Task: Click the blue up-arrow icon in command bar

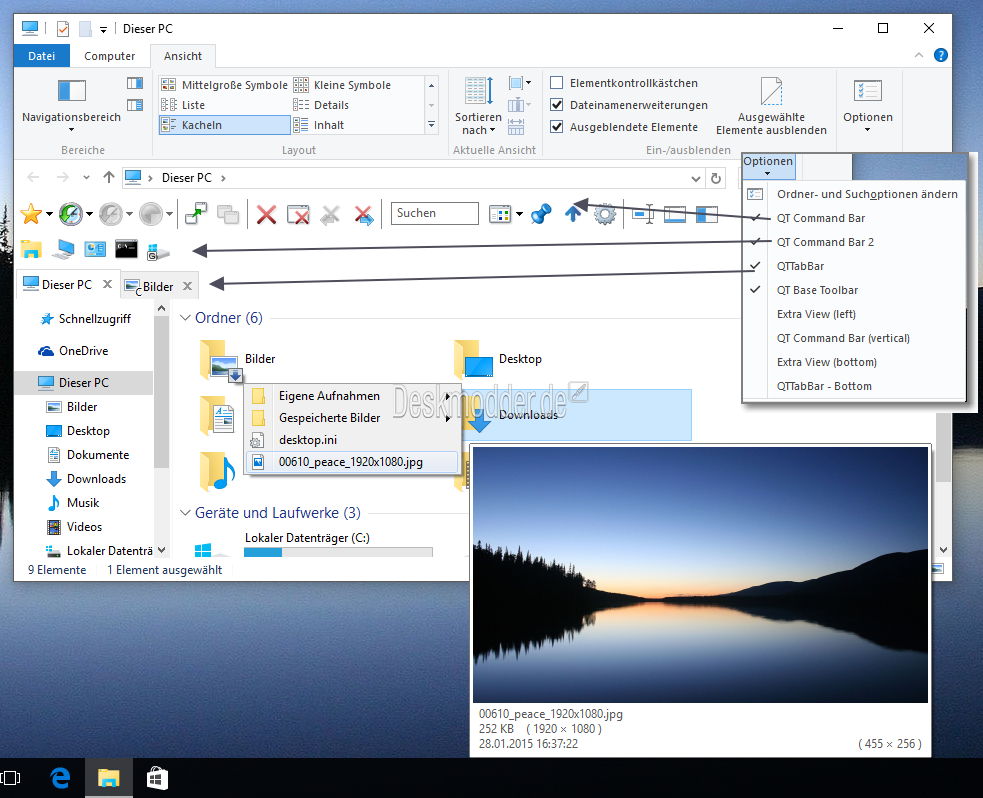Action: [x=573, y=214]
